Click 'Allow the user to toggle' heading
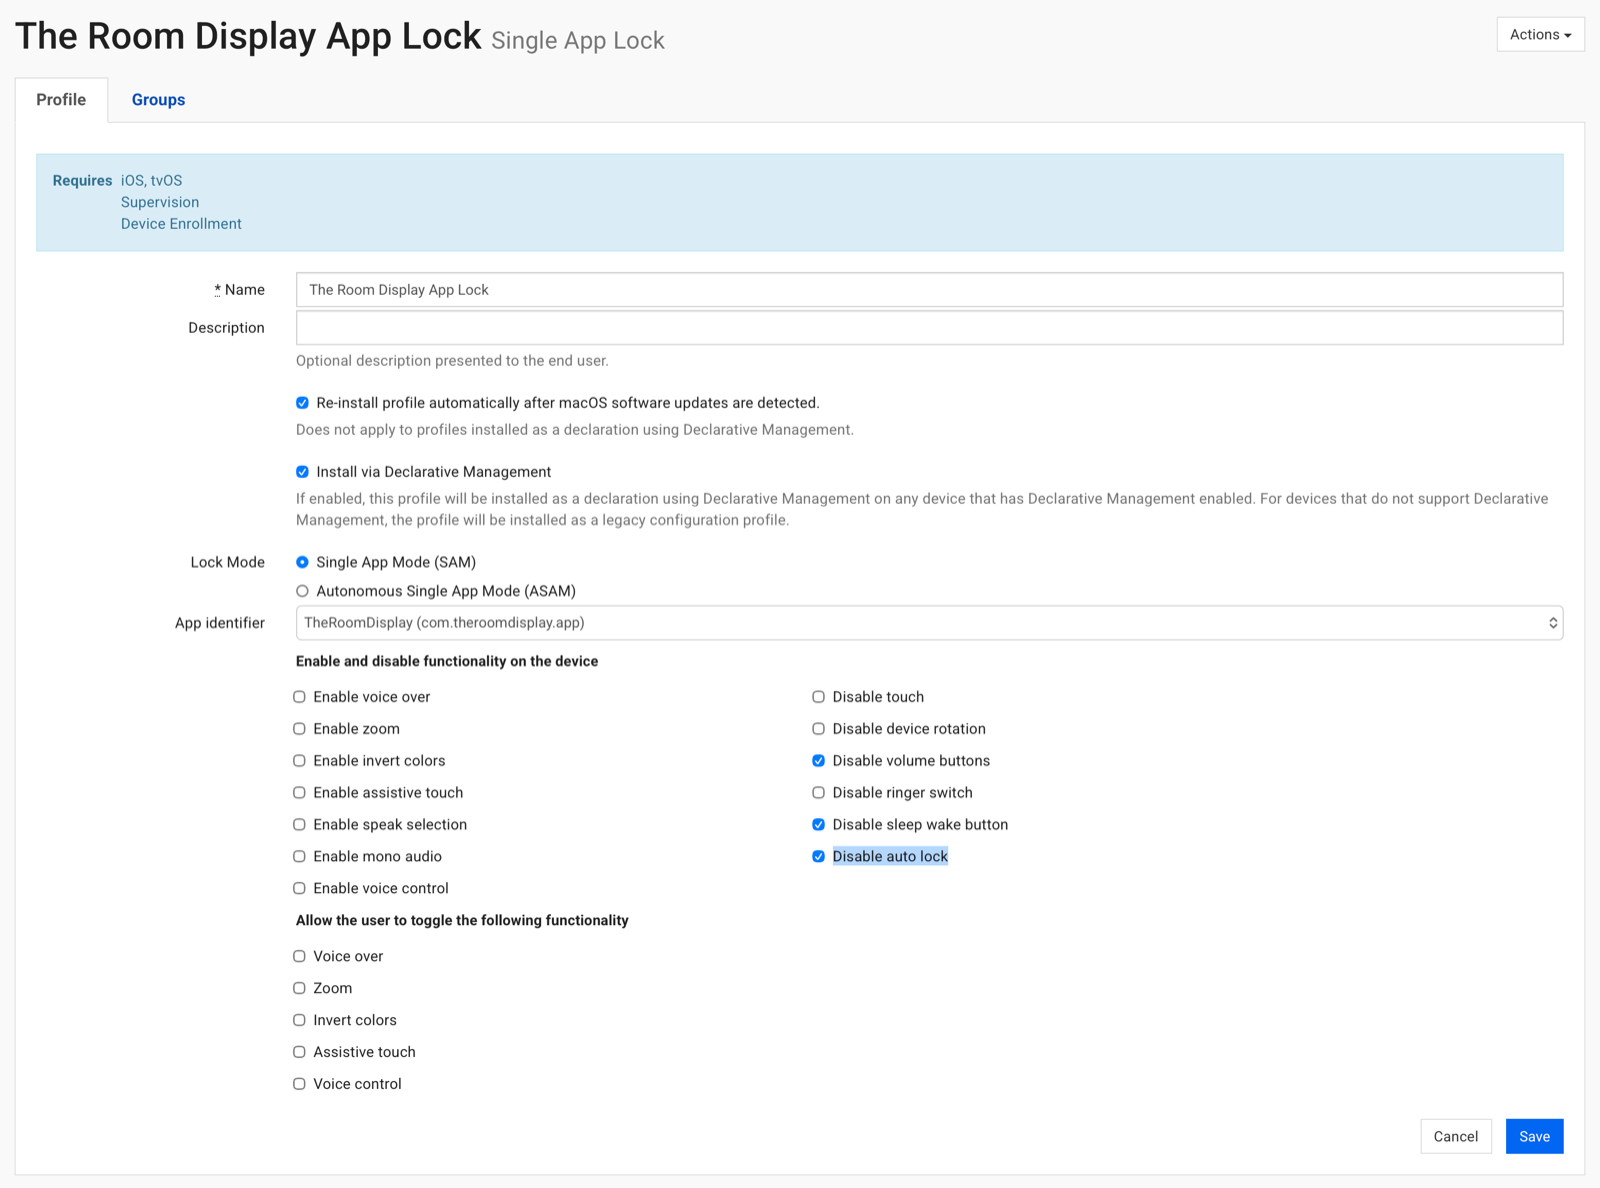Screen dimensions: 1600x1188 [x=462, y=920]
